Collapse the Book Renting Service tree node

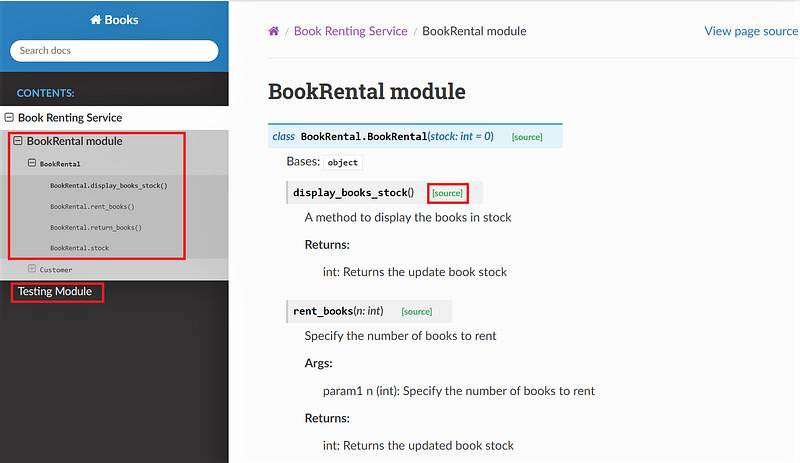coord(9,117)
